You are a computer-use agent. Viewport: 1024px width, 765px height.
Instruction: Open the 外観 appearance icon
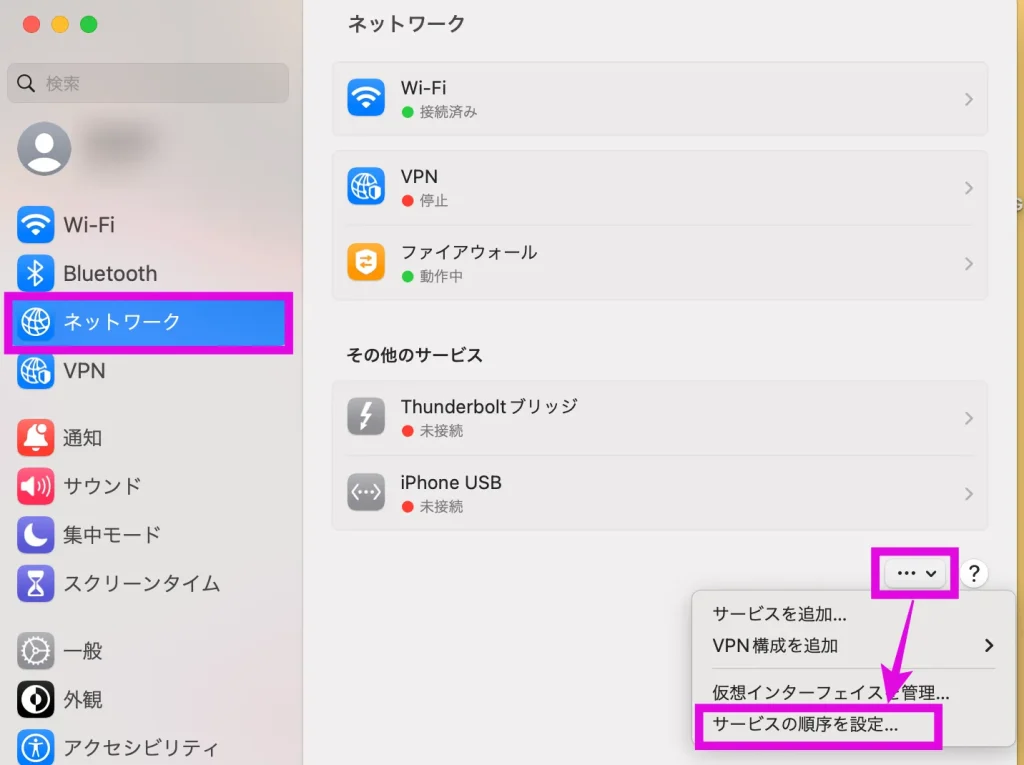[x=36, y=699]
